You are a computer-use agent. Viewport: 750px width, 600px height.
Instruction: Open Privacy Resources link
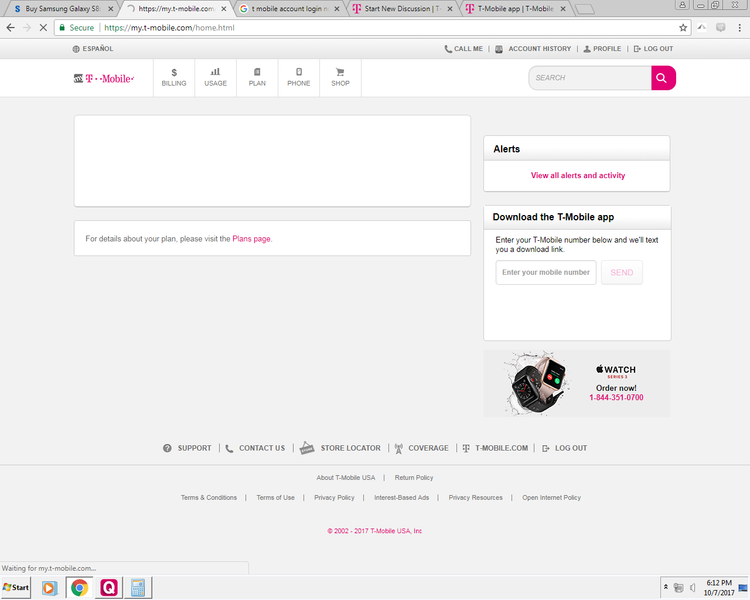point(475,498)
